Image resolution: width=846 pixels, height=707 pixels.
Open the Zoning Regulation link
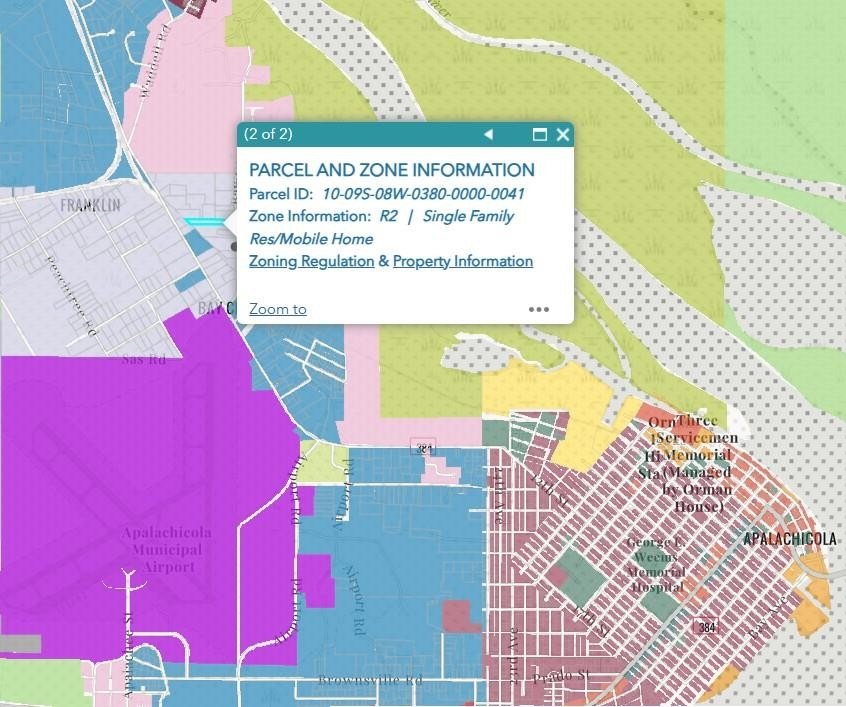click(x=311, y=261)
